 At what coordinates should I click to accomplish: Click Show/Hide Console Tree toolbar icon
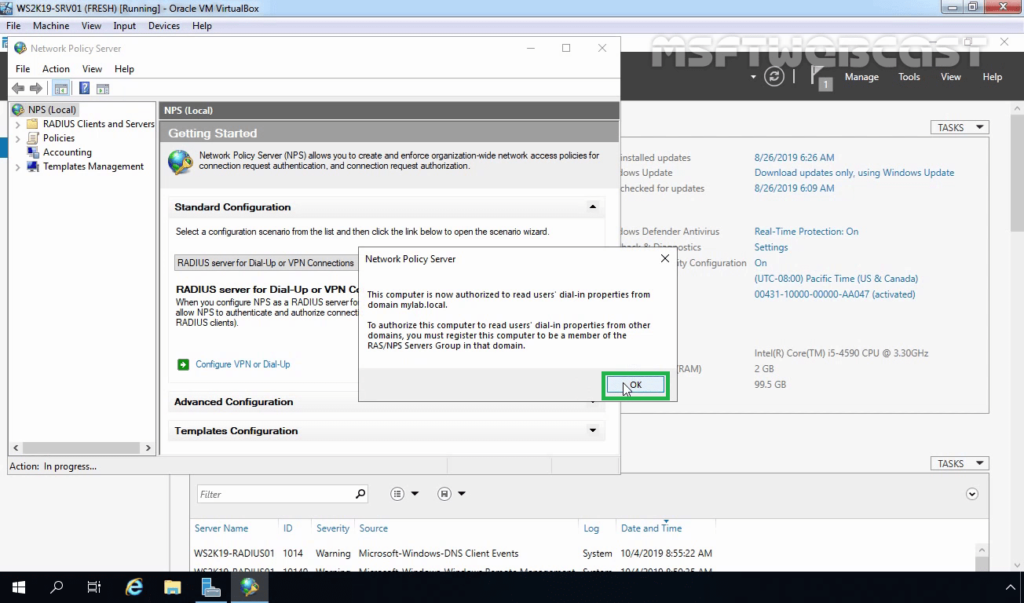61,88
